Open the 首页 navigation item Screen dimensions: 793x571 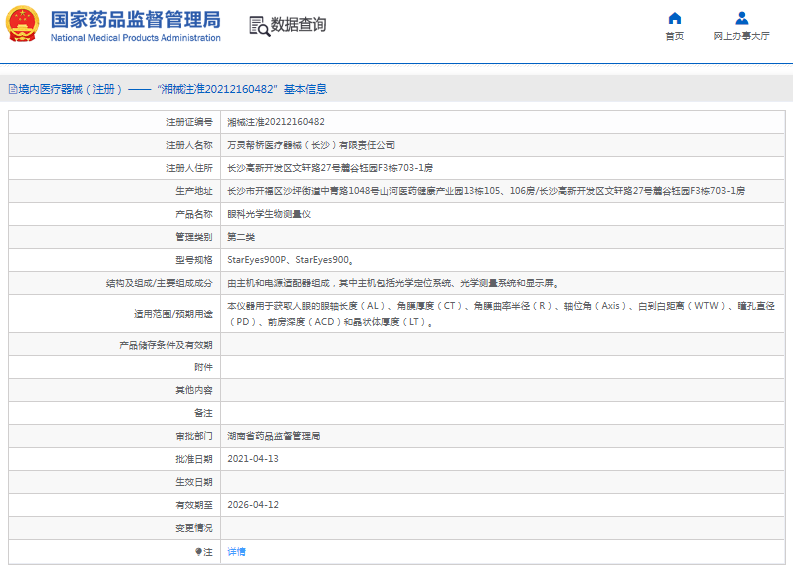click(x=675, y=36)
